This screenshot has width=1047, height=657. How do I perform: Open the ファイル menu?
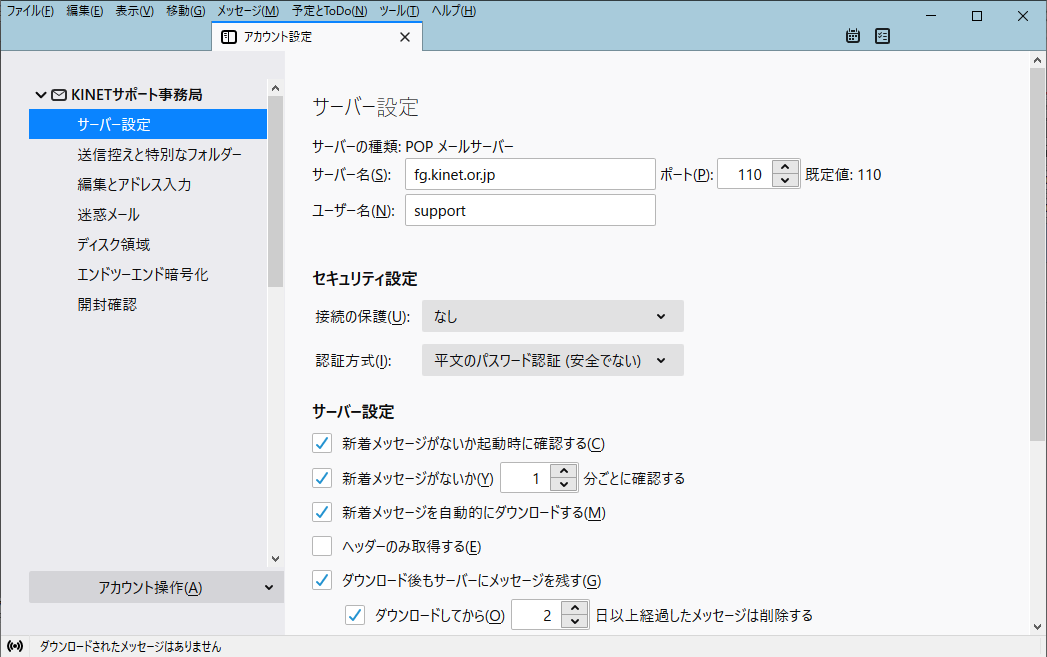[30, 11]
